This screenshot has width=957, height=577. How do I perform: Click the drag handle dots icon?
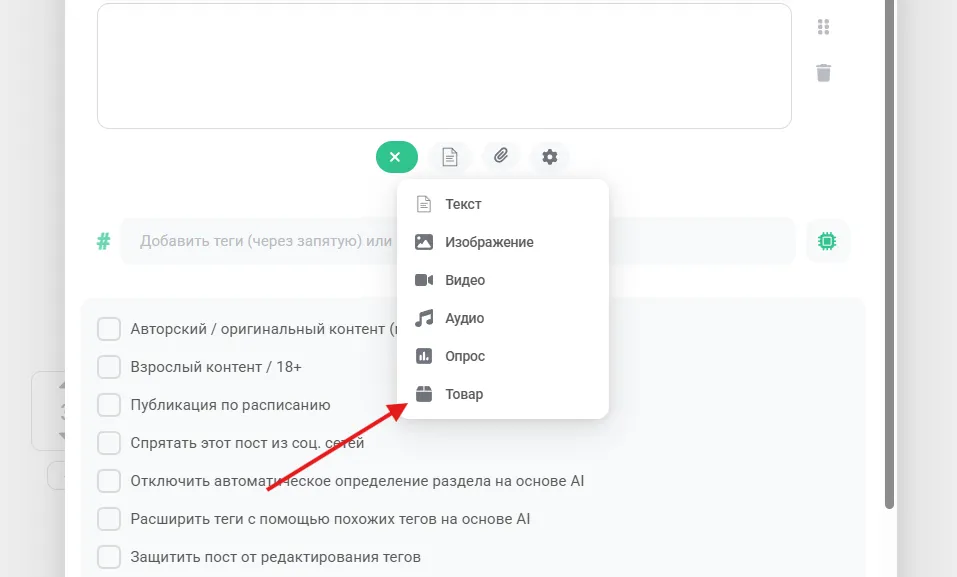pyautogui.click(x=823, y=27)
